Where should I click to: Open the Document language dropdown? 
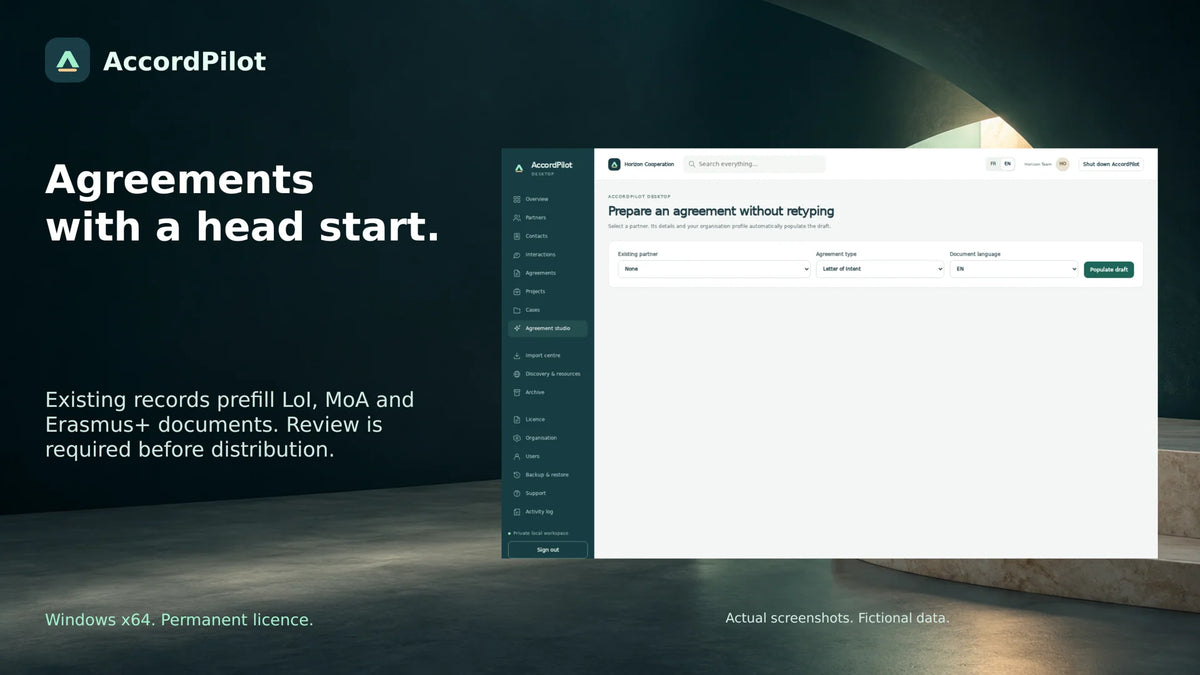tap(1014, 269)
